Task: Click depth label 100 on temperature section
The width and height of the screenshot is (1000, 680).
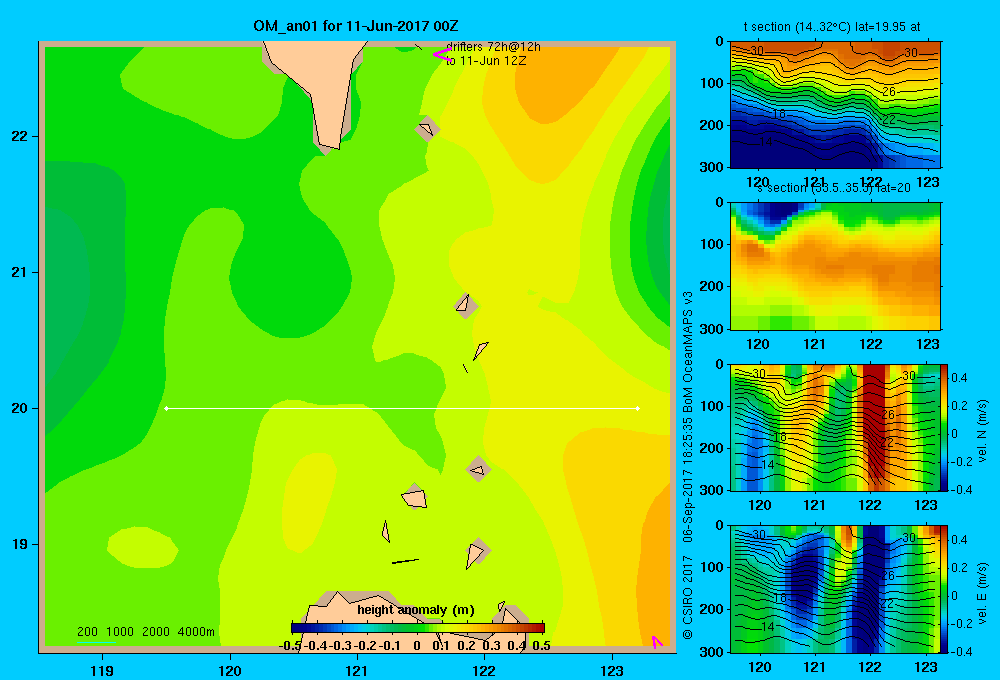Action: pyautogui.click(x=712, y=83)
